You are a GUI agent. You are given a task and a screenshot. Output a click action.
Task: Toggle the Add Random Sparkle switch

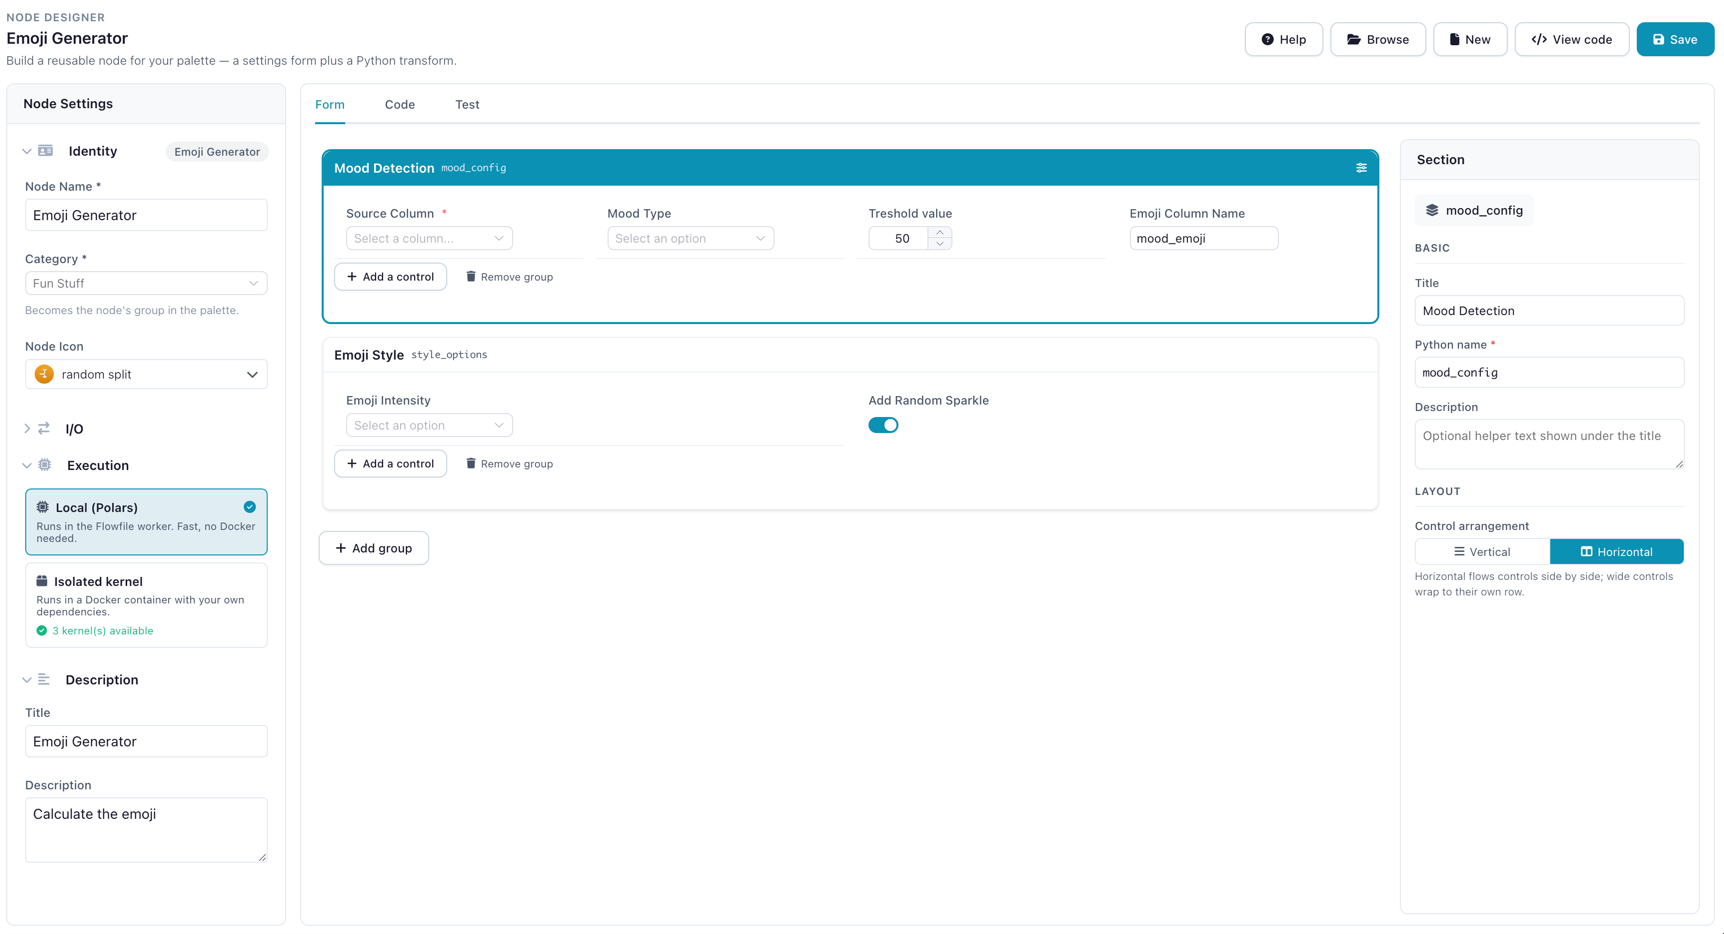(x=883, y=425)
